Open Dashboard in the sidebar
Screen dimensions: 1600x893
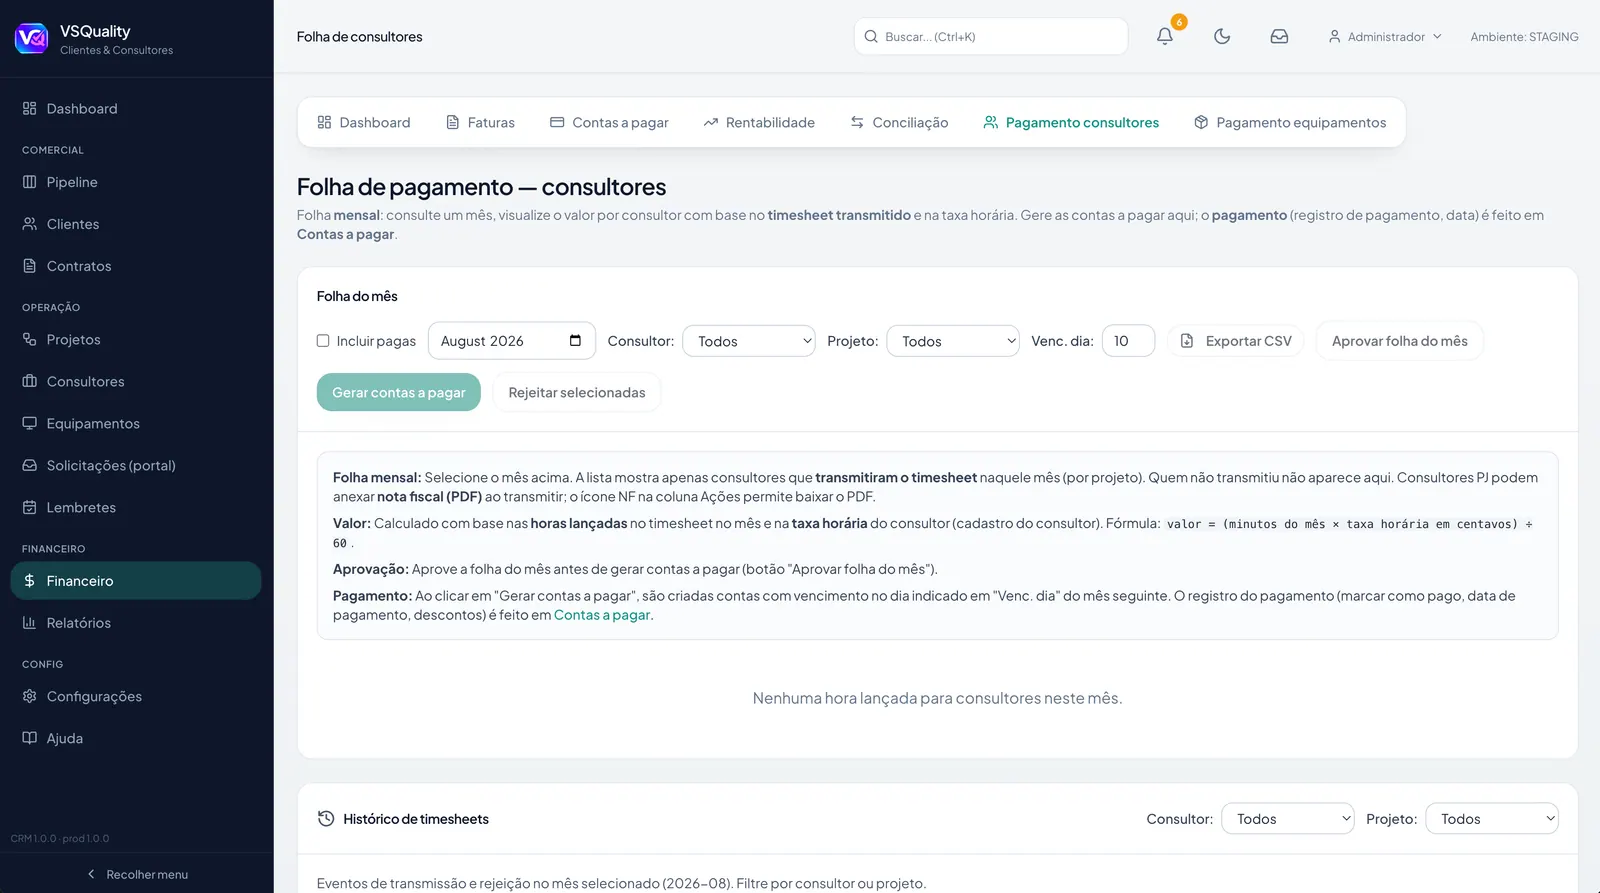click(x=136, y=109)
